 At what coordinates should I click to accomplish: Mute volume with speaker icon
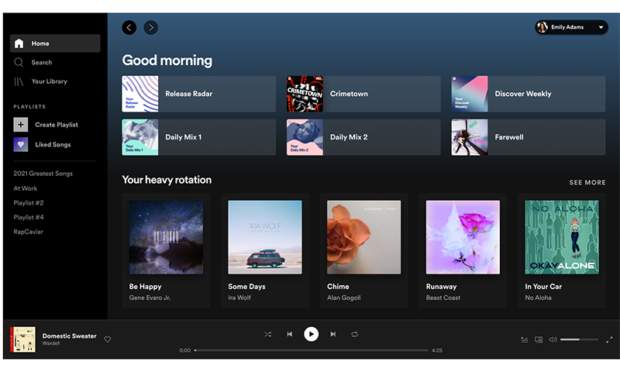click(x=553, y=340)
